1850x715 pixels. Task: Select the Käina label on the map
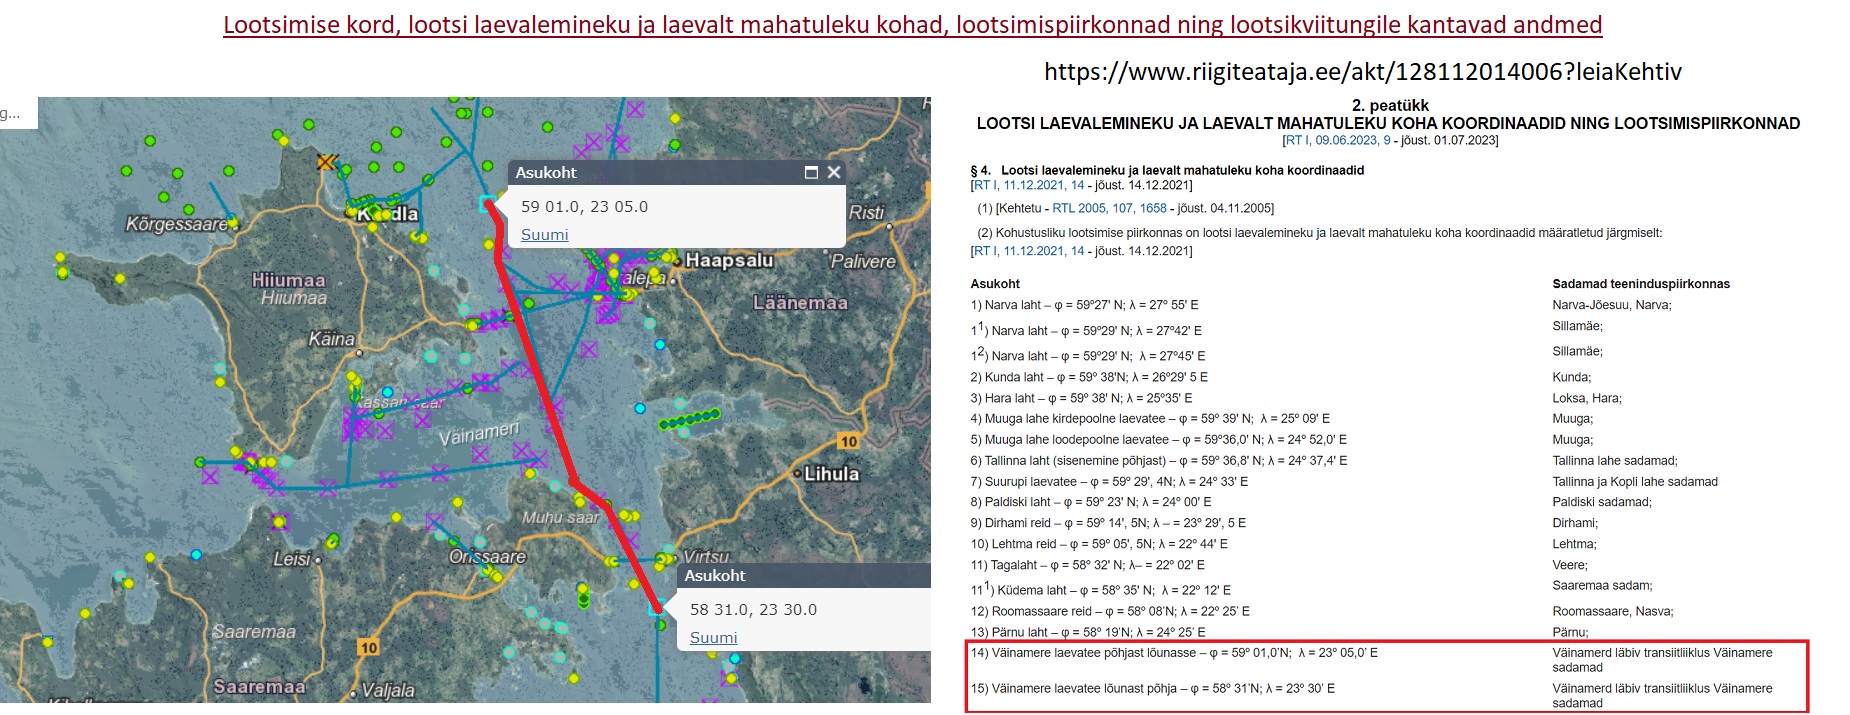pyautogui.click(x=331, y=339)
